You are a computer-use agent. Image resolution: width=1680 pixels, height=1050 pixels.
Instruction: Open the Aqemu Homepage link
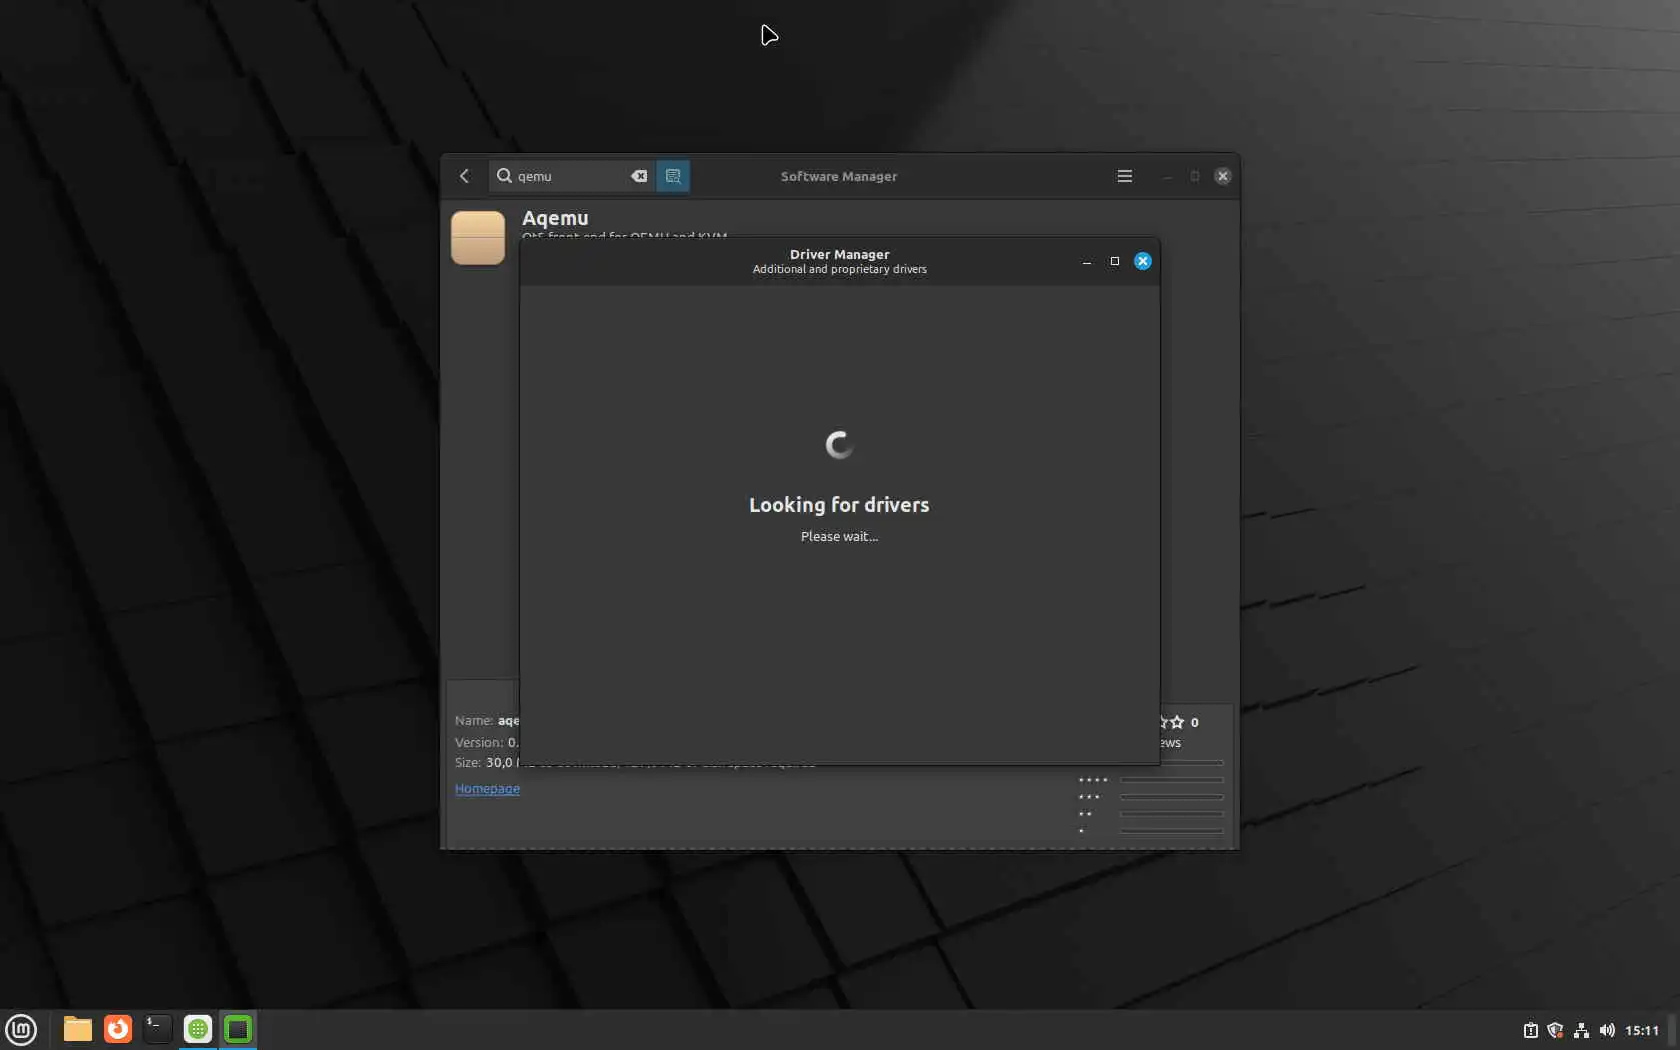point(487,789)
